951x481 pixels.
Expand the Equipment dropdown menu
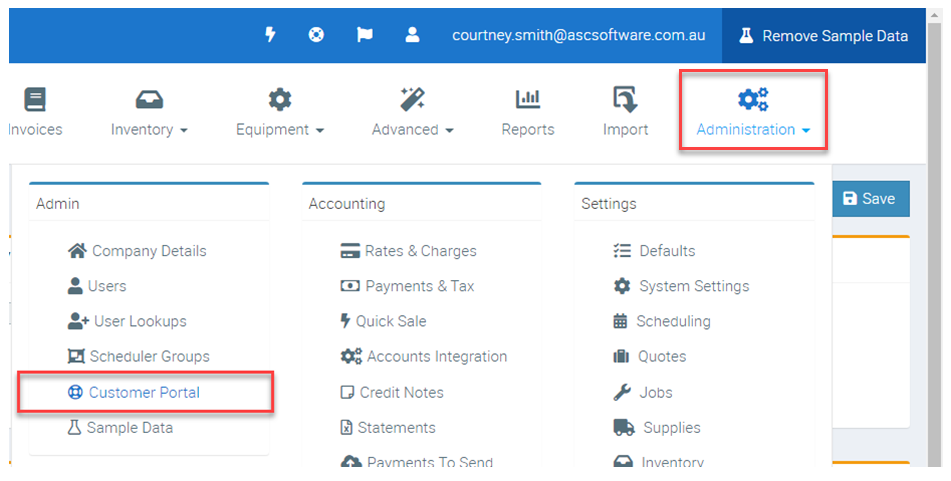click(280, 129)
